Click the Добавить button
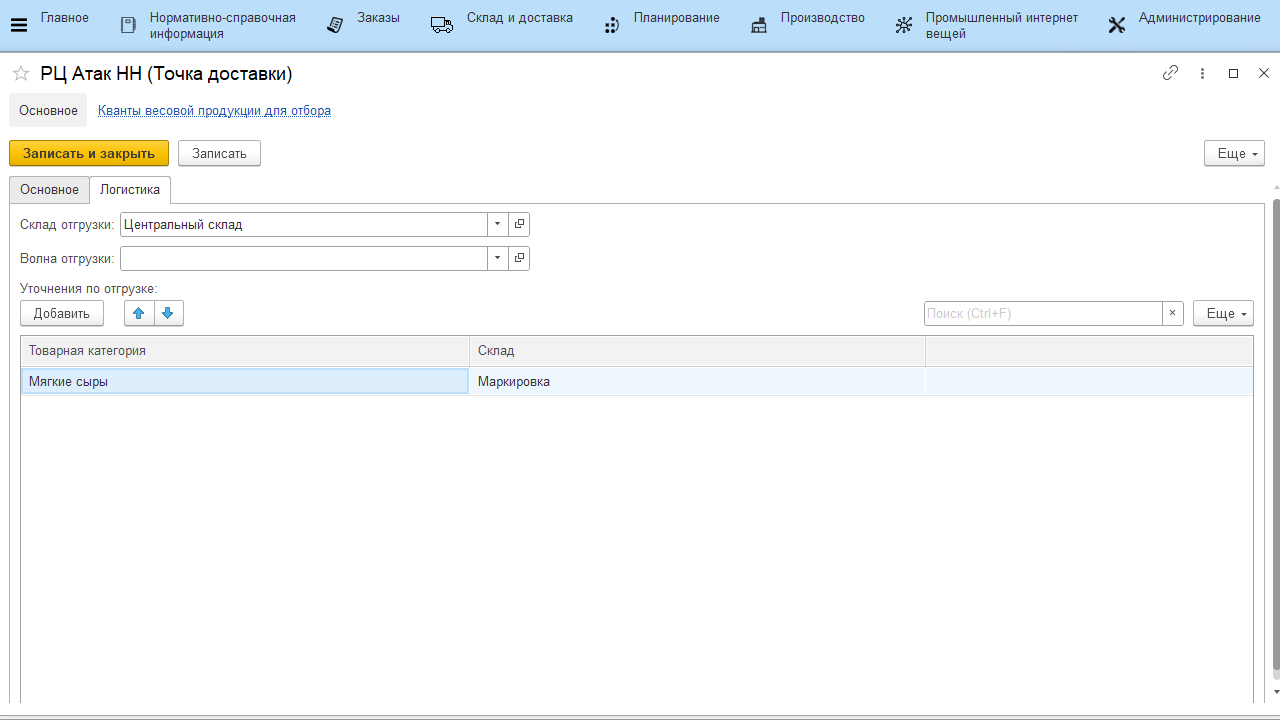This screenshot has height=720, width=1280. coord(62,313)
